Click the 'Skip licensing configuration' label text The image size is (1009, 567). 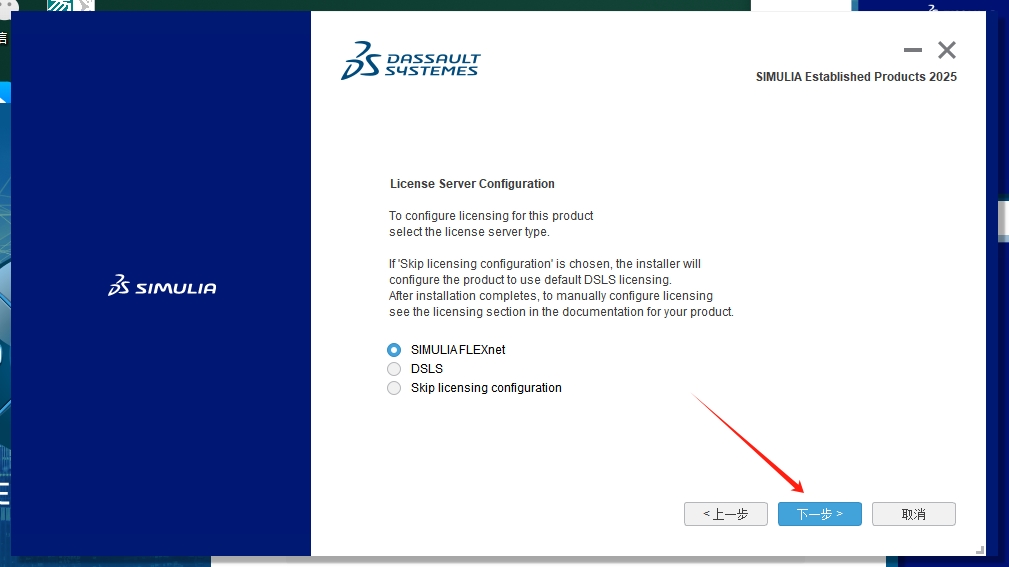tap(486, 388)
